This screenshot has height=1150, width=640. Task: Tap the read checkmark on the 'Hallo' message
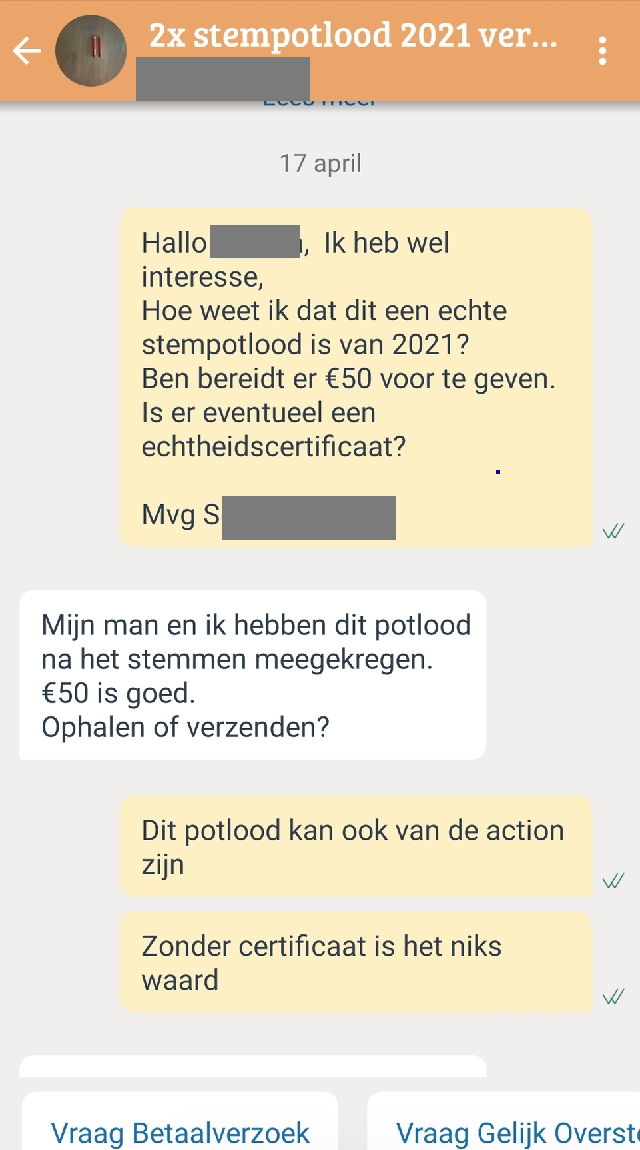tap(613, 531)
